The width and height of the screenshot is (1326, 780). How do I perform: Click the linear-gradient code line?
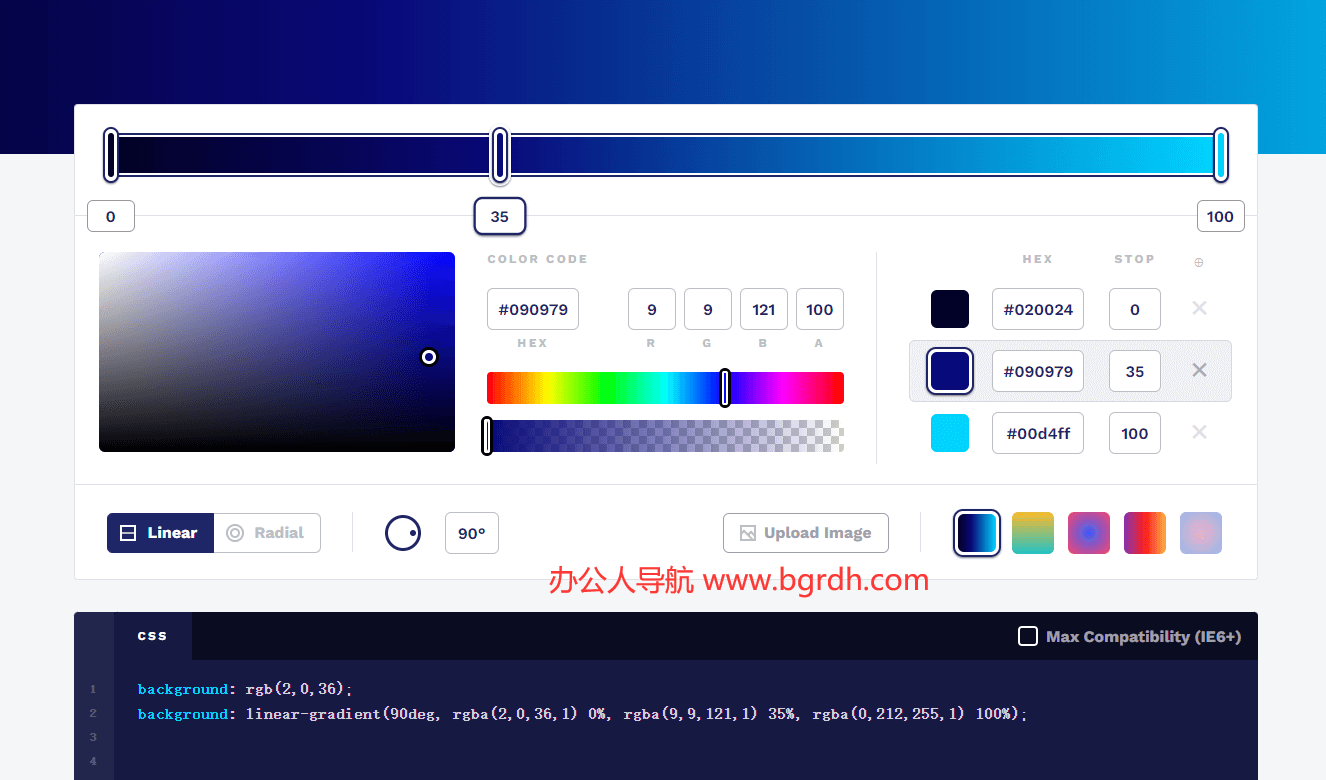point(583,714)
